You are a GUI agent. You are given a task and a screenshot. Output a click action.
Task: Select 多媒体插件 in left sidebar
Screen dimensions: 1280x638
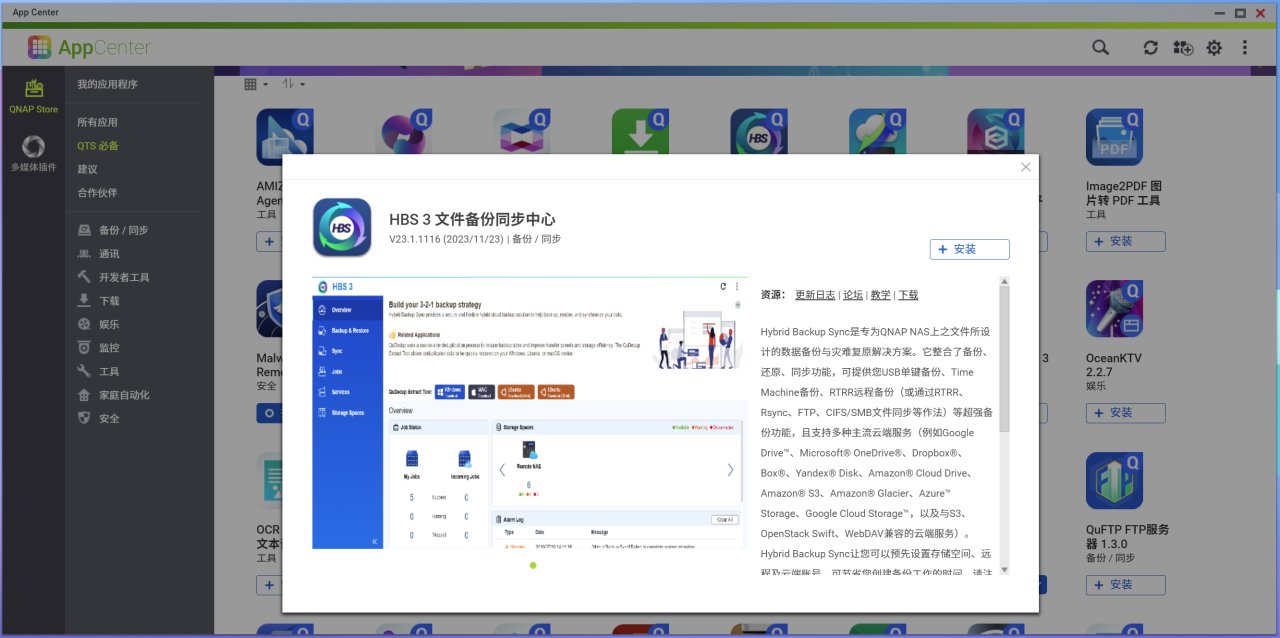pos(33,154)
